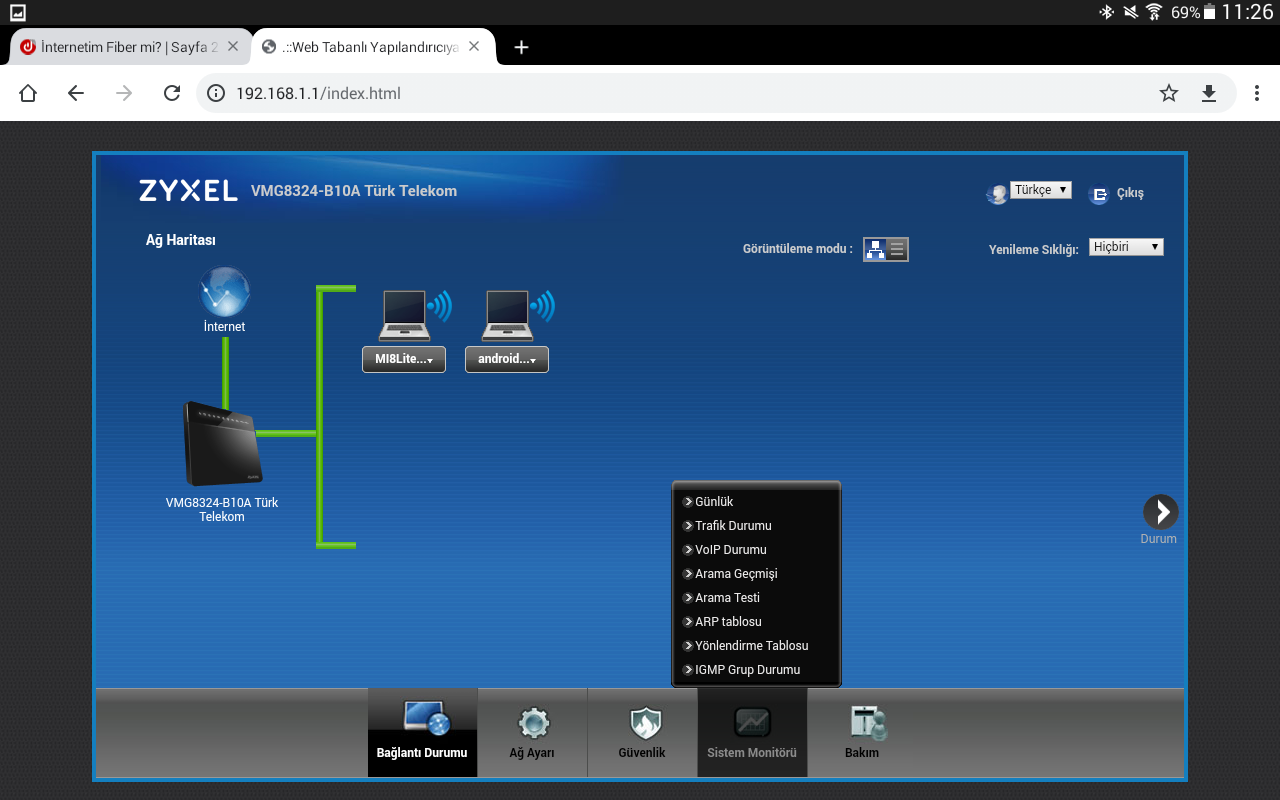Open the Güvenlik shield section
The image size is (1280, 800).
tap(642, 732)
